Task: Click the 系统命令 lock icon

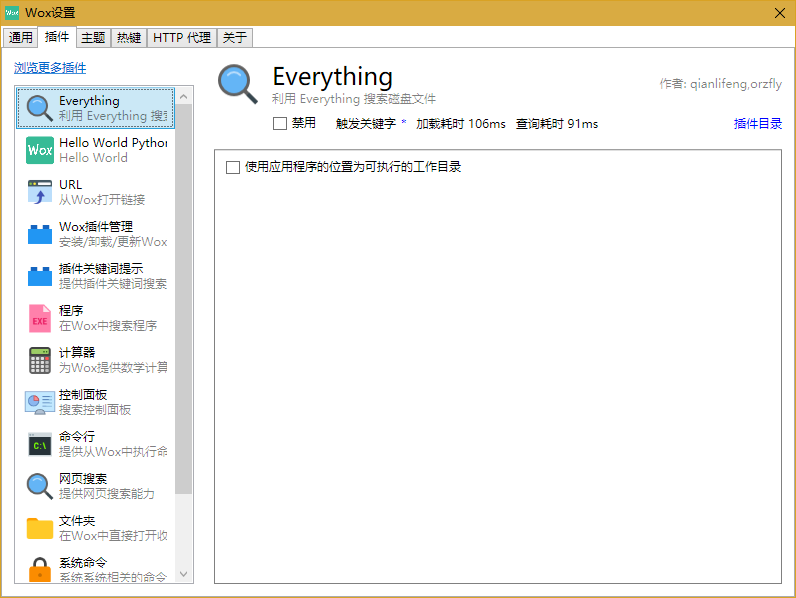Action: point(40,570)
